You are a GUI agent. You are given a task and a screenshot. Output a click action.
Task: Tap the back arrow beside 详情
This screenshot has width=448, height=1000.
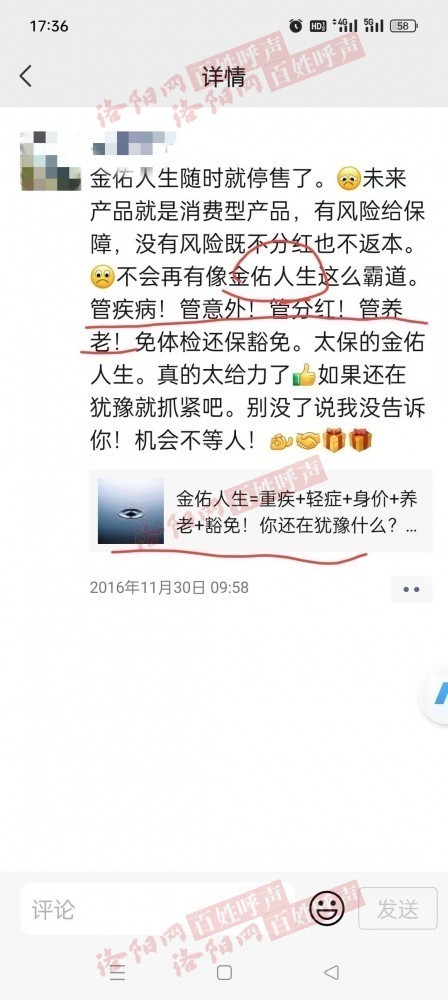coord(26,77)
